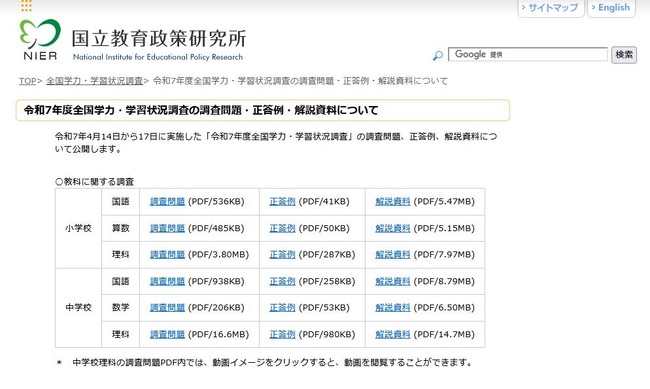Go to TOP breadcrumb link
Image resolution: width=650 pixels, height=389 pixels.
click(x=27, y=81)
